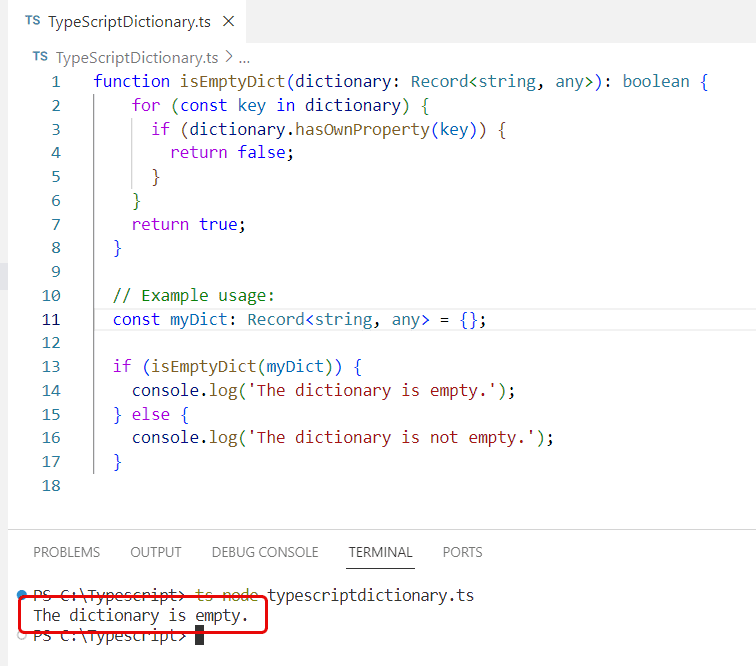Click the myDict variable on line 11

(198, 320)
